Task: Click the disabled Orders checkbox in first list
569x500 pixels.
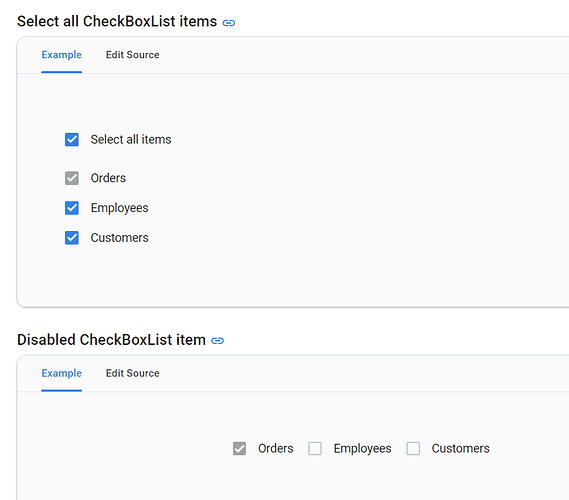Action: pyautogui.click(x=72, y=178)
